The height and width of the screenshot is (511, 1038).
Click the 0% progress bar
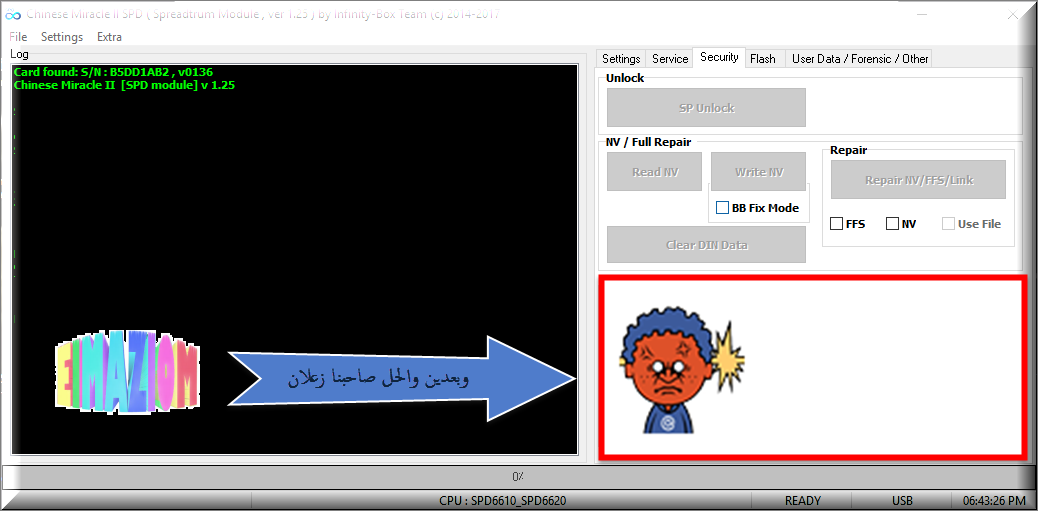(518, 476)
